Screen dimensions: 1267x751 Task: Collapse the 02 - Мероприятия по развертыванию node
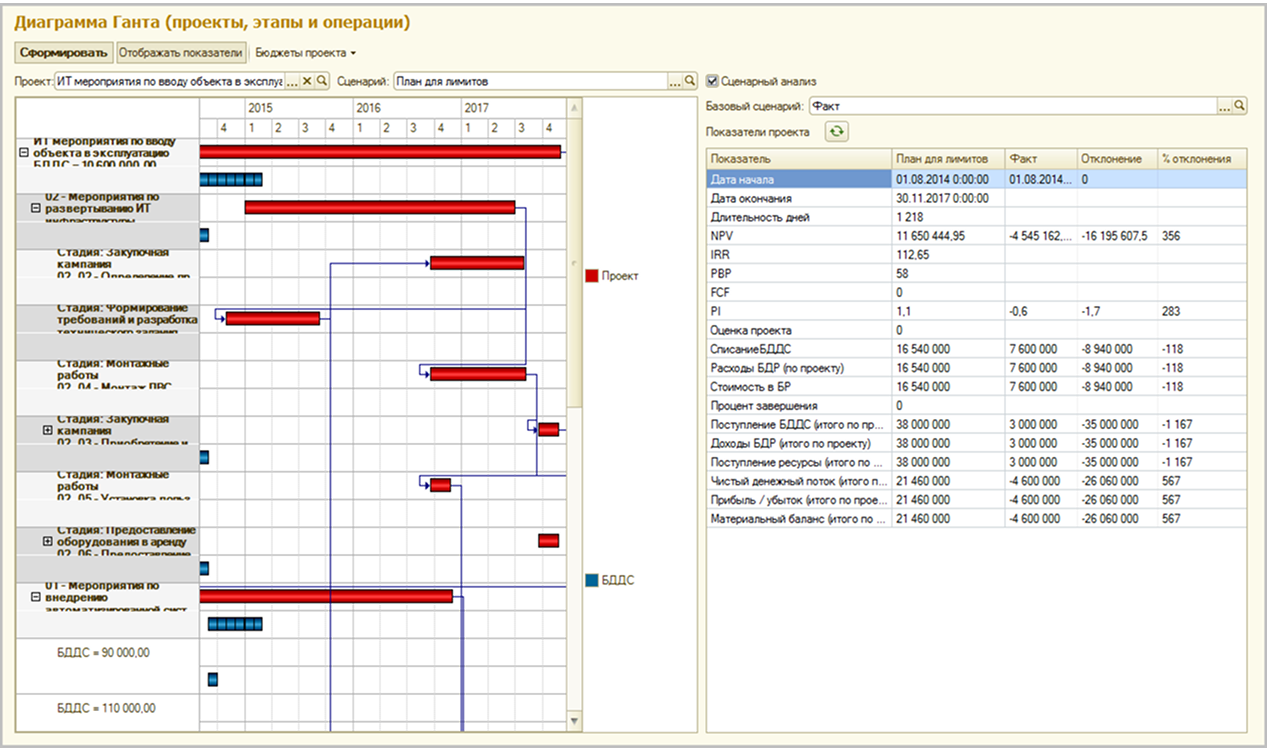(x=35, y=208)
